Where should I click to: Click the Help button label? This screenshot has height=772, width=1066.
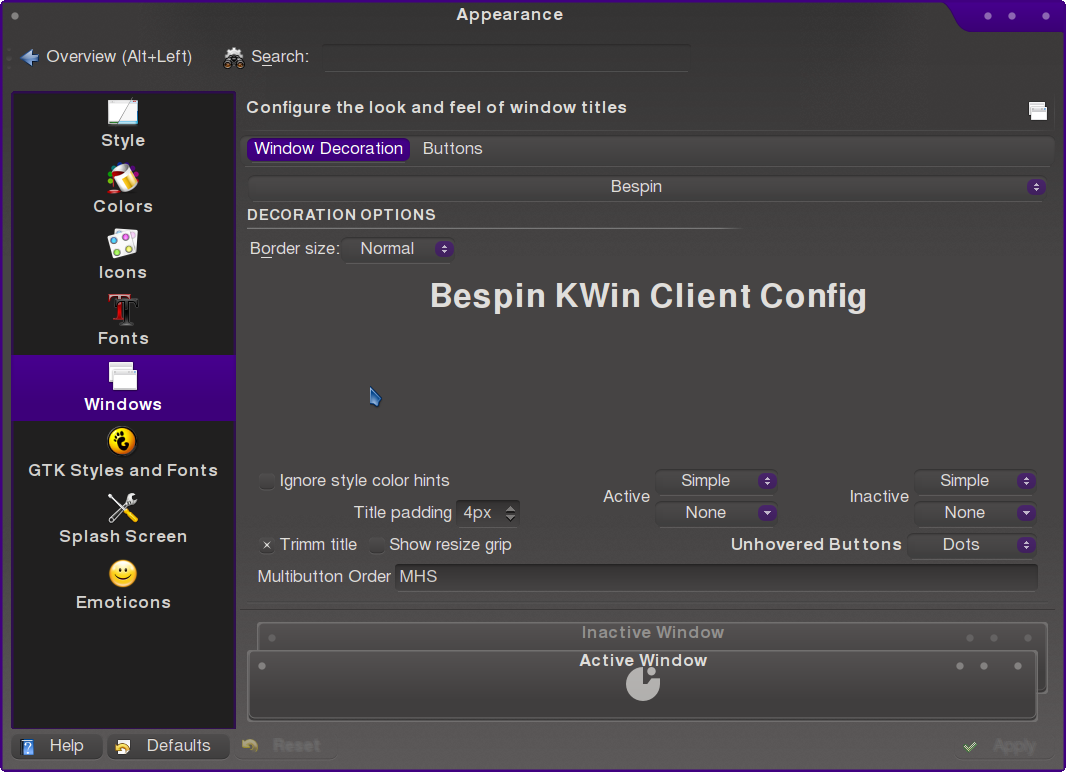[67, 745]
